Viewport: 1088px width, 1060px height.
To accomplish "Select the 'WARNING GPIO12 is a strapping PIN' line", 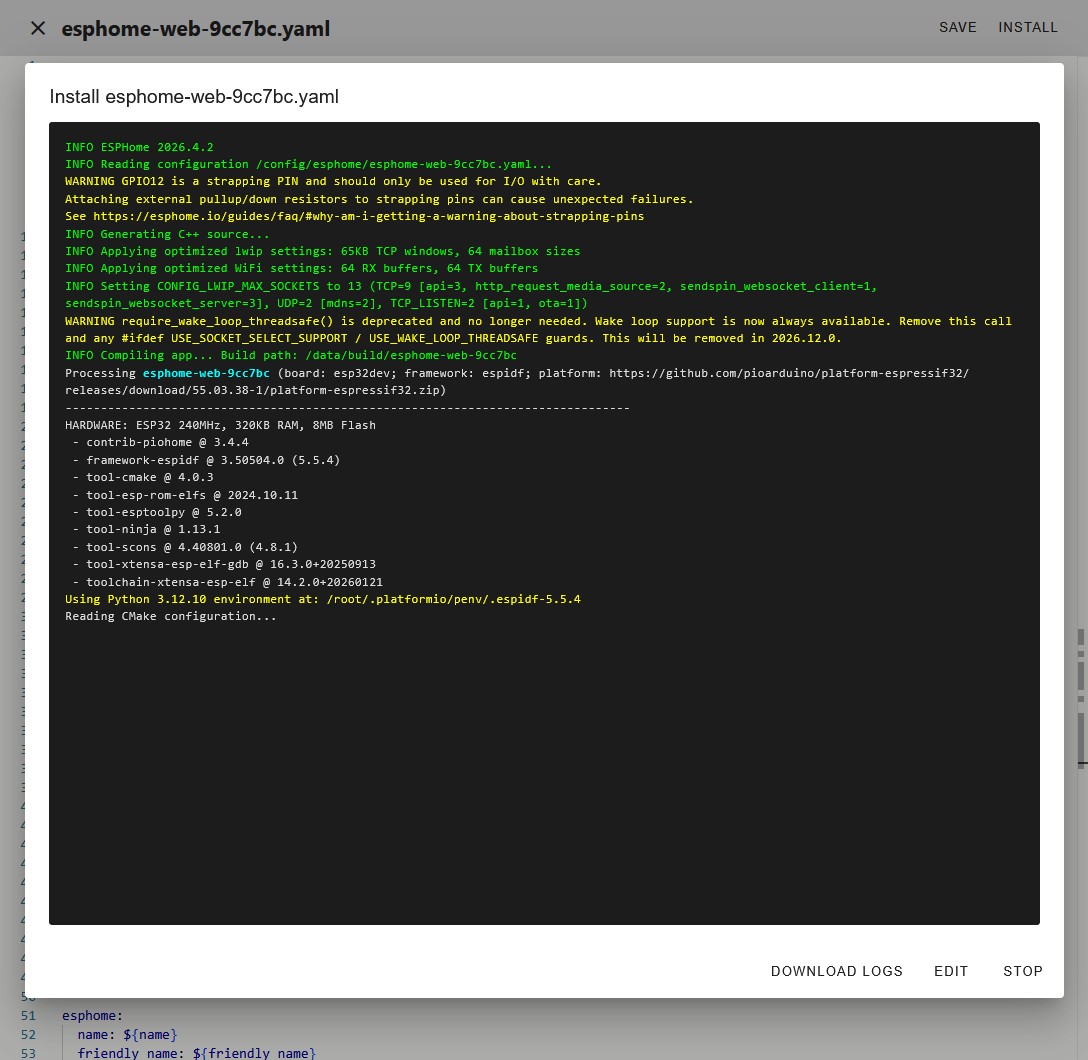I will coord(333,181).
